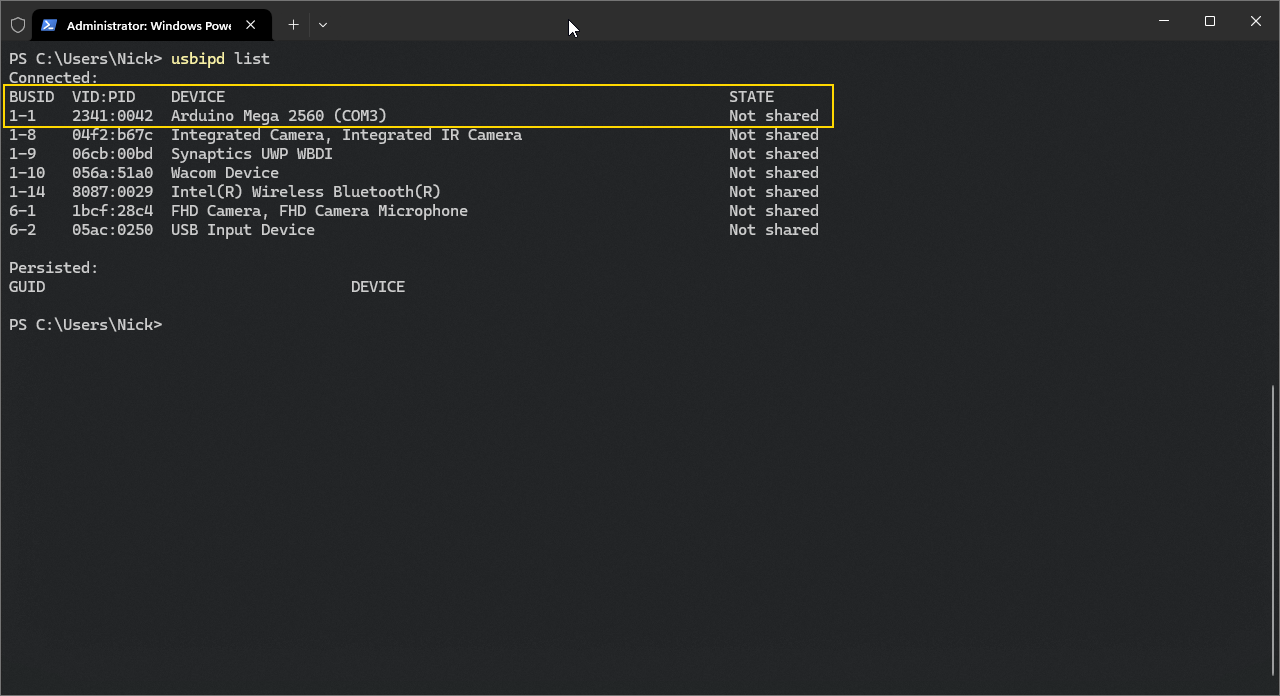Click the DEVICE header under Persisted

click(378, 287)
